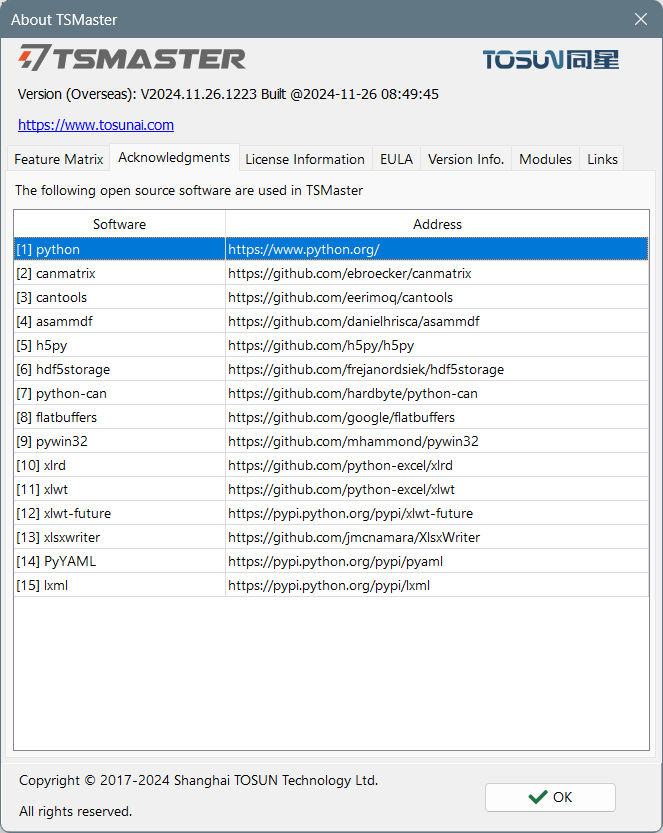Screen dimensions: 663x833
Task: Open the https://www.tosunai.com link
Action: click(96, 125)
